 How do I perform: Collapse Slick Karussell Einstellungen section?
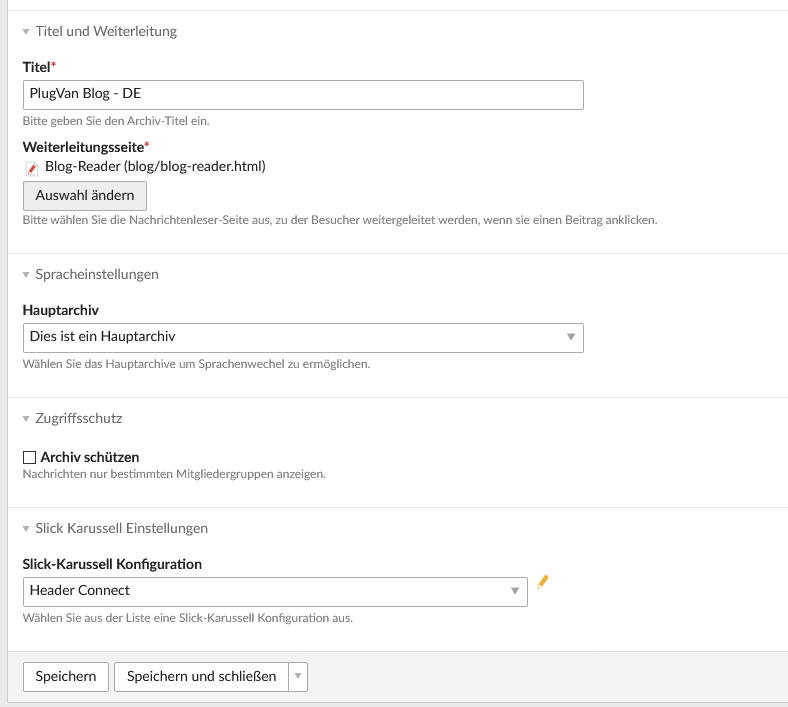(115, 528)
